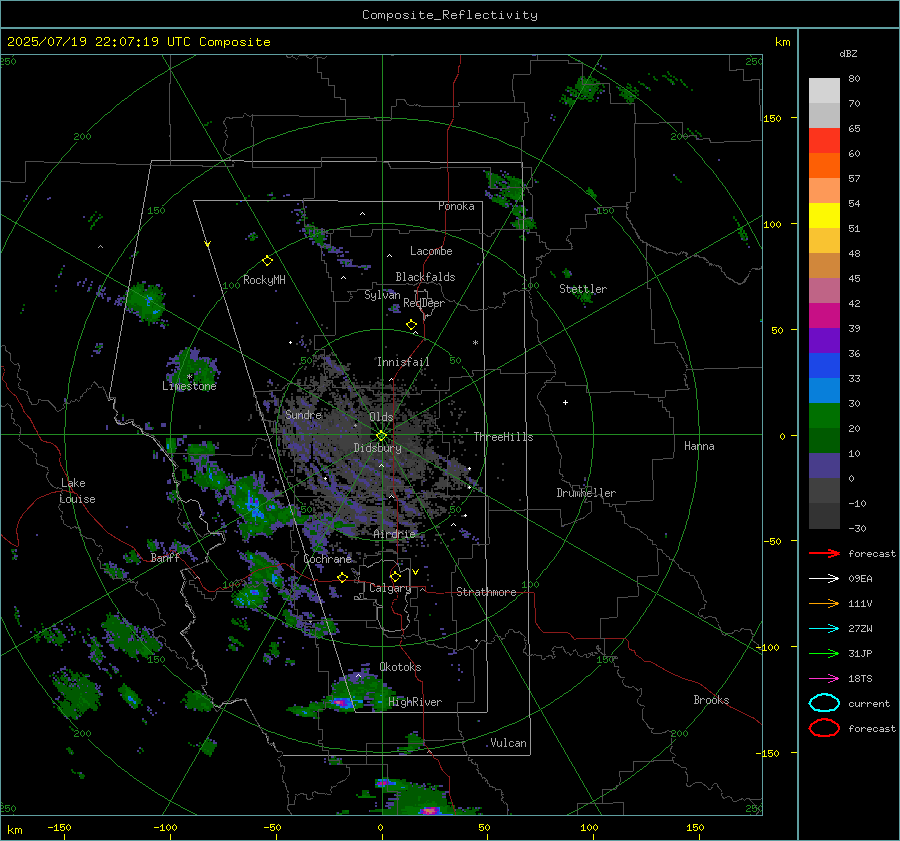The image size is (900, 841).
Task: Click the yellow diamond marker near RockyMH
Action: click(x=267, y=261)
